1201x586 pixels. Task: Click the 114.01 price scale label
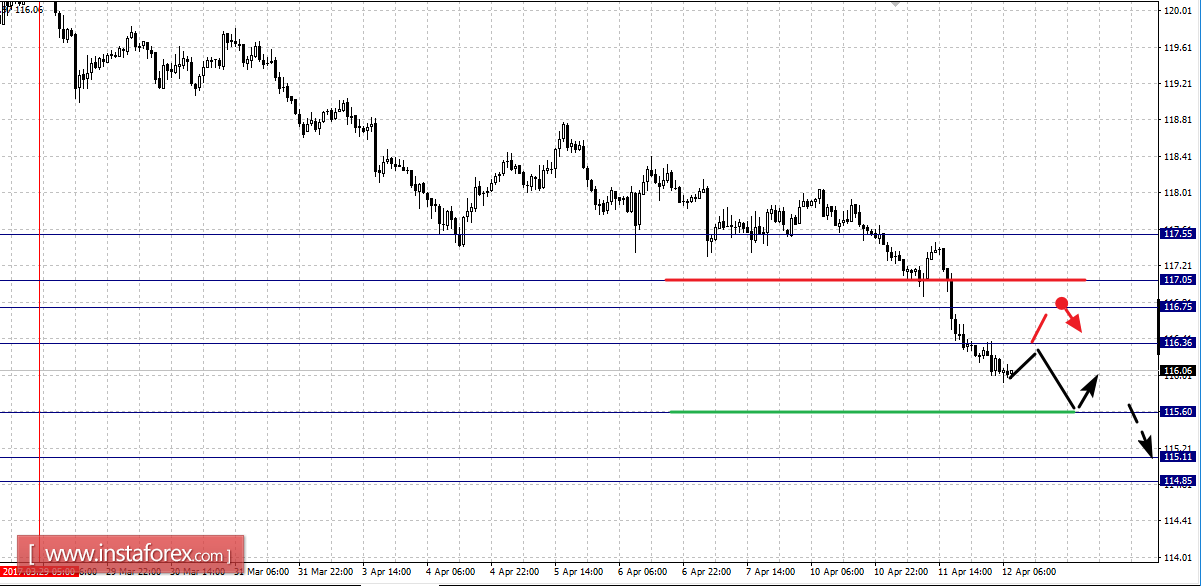pos(1176,557)
